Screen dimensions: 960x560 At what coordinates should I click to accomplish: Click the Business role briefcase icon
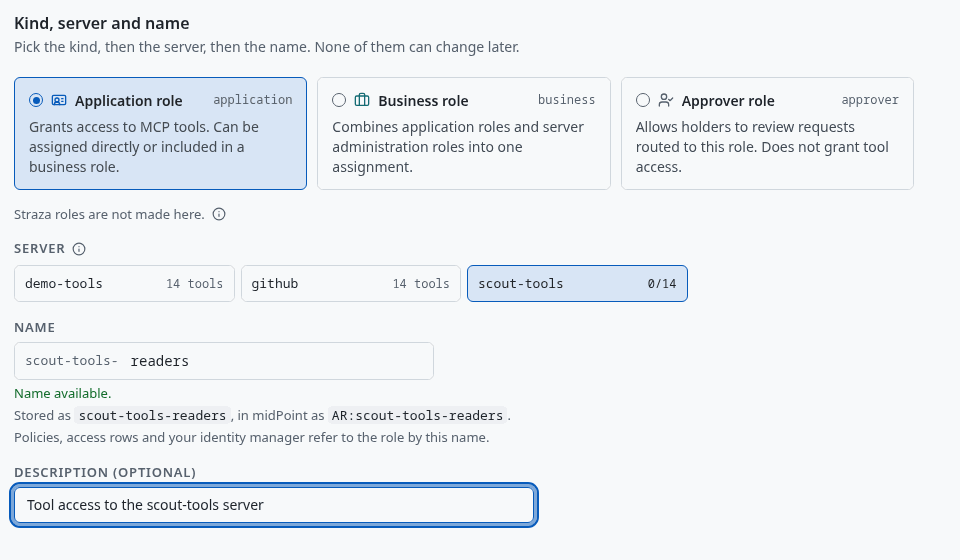362,100
